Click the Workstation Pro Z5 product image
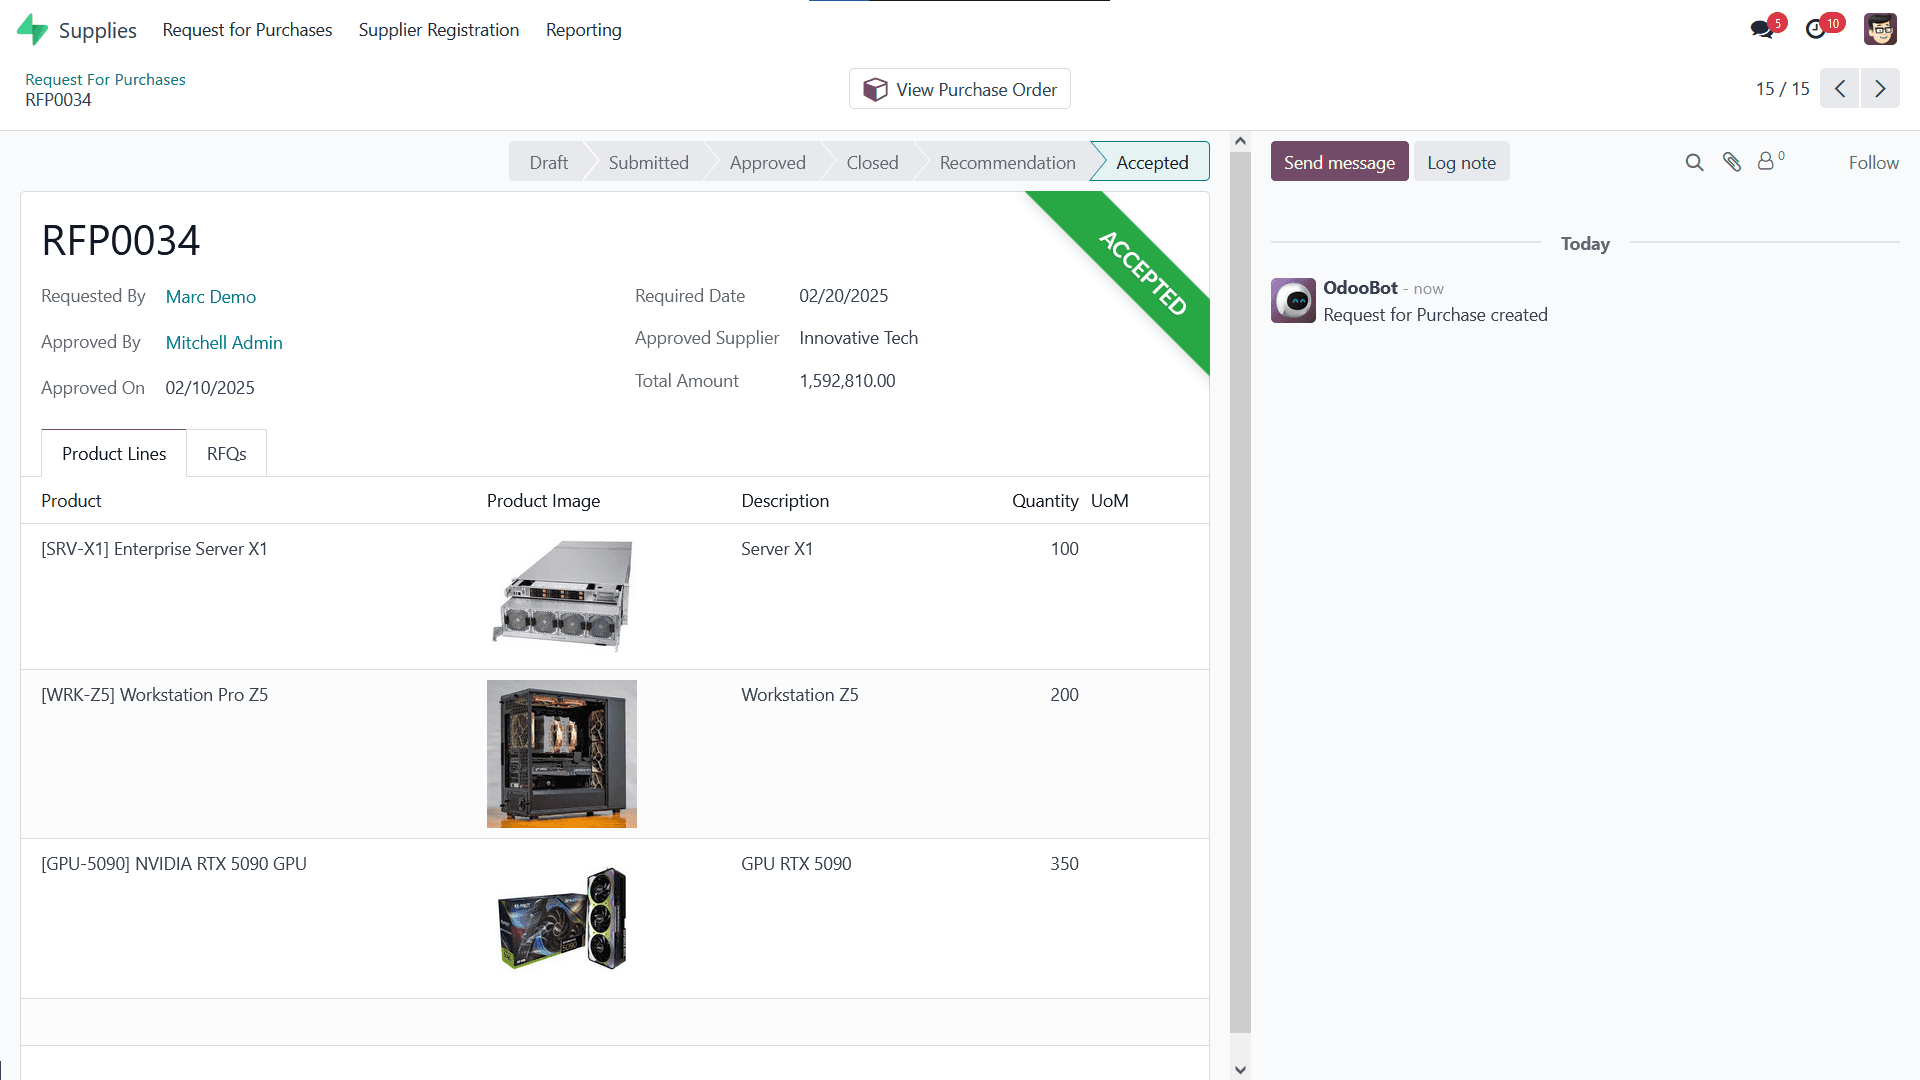Viewport: 1920px width, 1080px height. [561, 754]
